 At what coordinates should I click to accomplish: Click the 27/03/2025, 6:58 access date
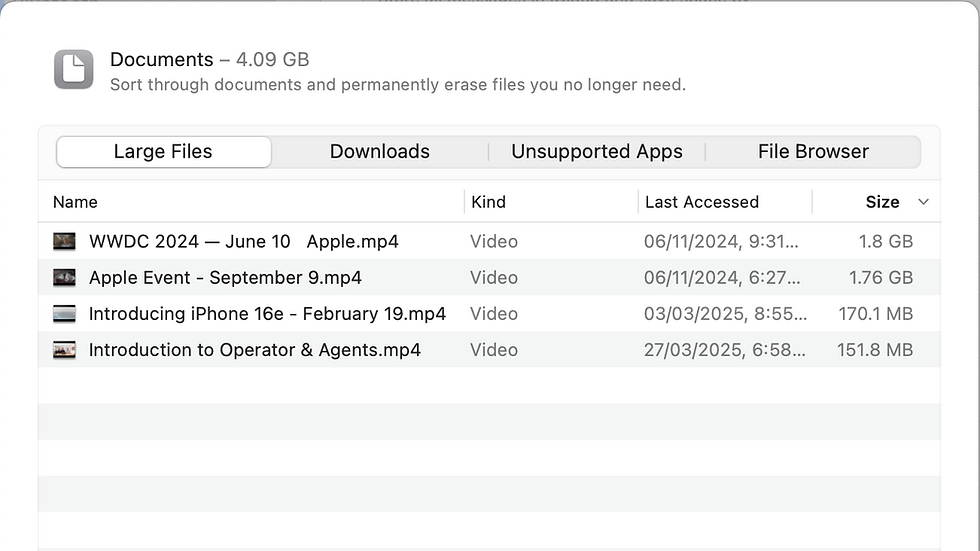point(725,350)
